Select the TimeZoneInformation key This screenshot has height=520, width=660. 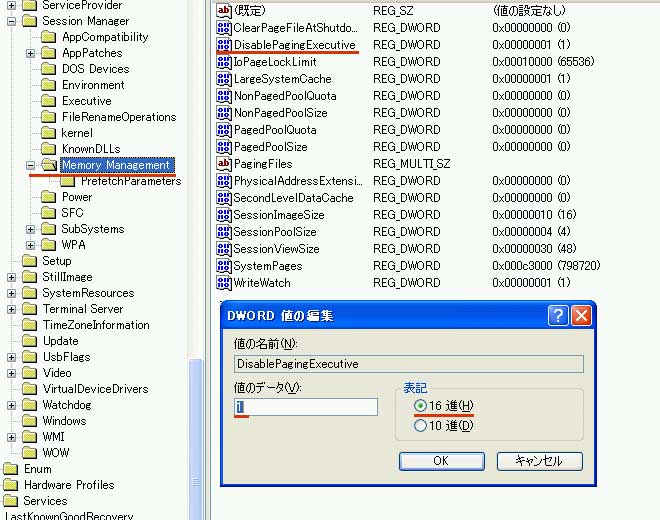pyautogui.click(x=96, y=325)
